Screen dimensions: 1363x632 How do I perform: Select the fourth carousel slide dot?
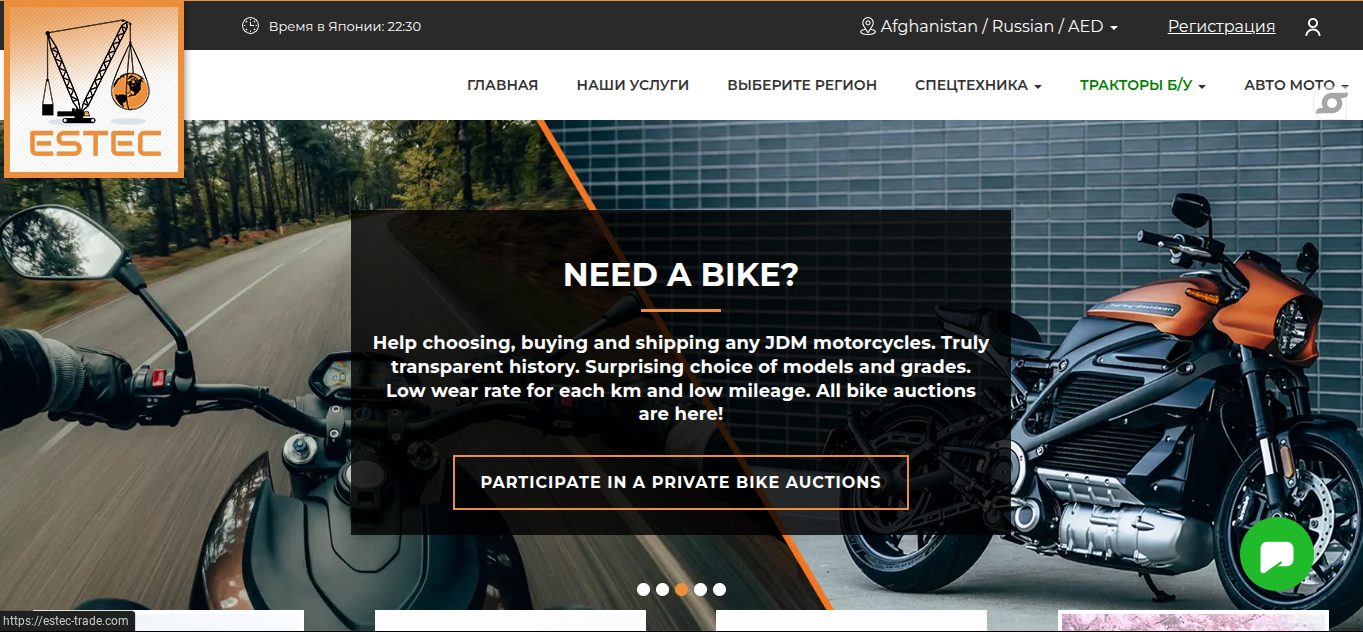tap(700, 589)
